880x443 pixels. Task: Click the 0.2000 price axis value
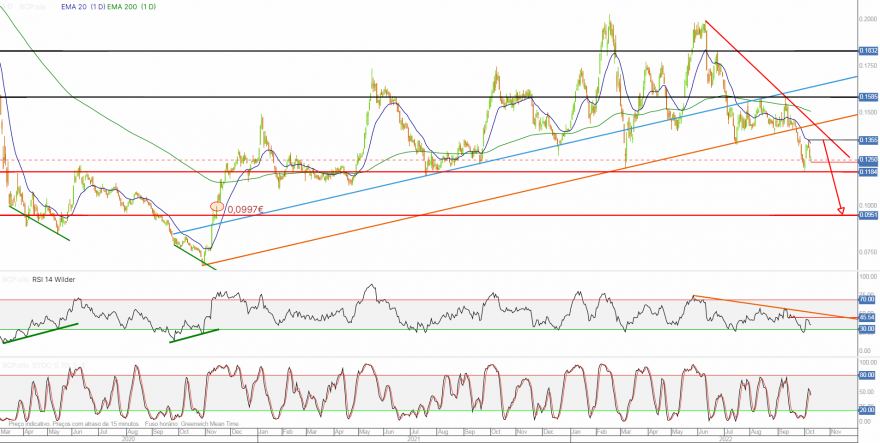click(x=868, y=19)
